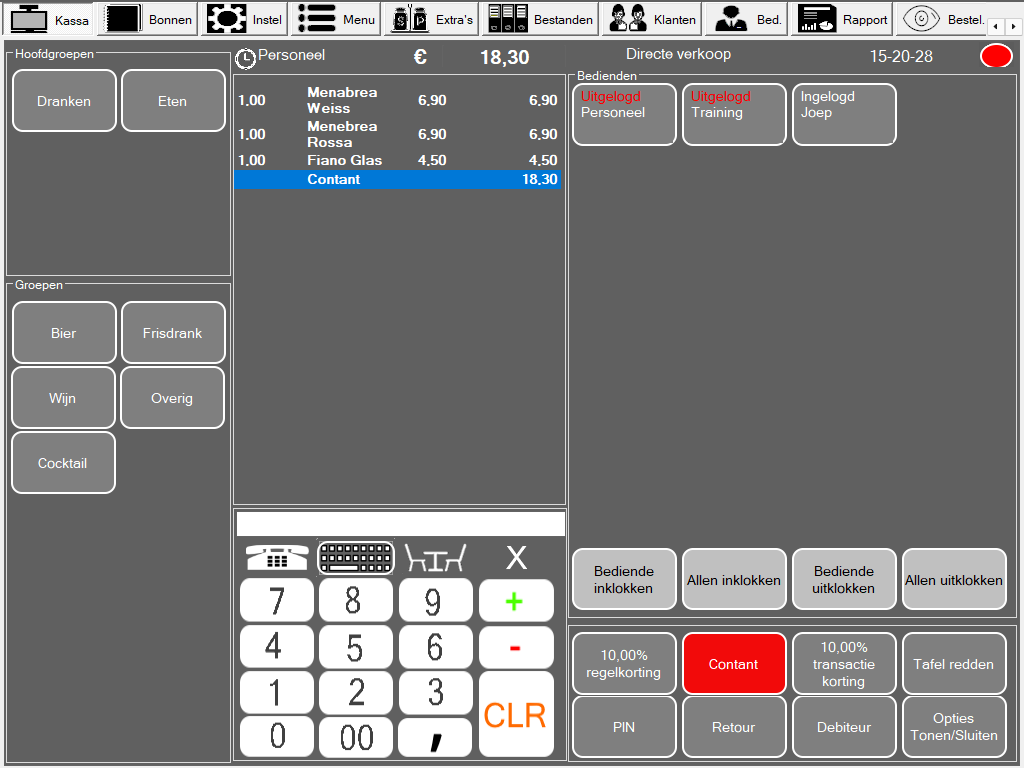Image resolution: width=1024 pixels, height=768 pixels.
Task: Click the table and chairs icon
Action: (x=435, y=558)
